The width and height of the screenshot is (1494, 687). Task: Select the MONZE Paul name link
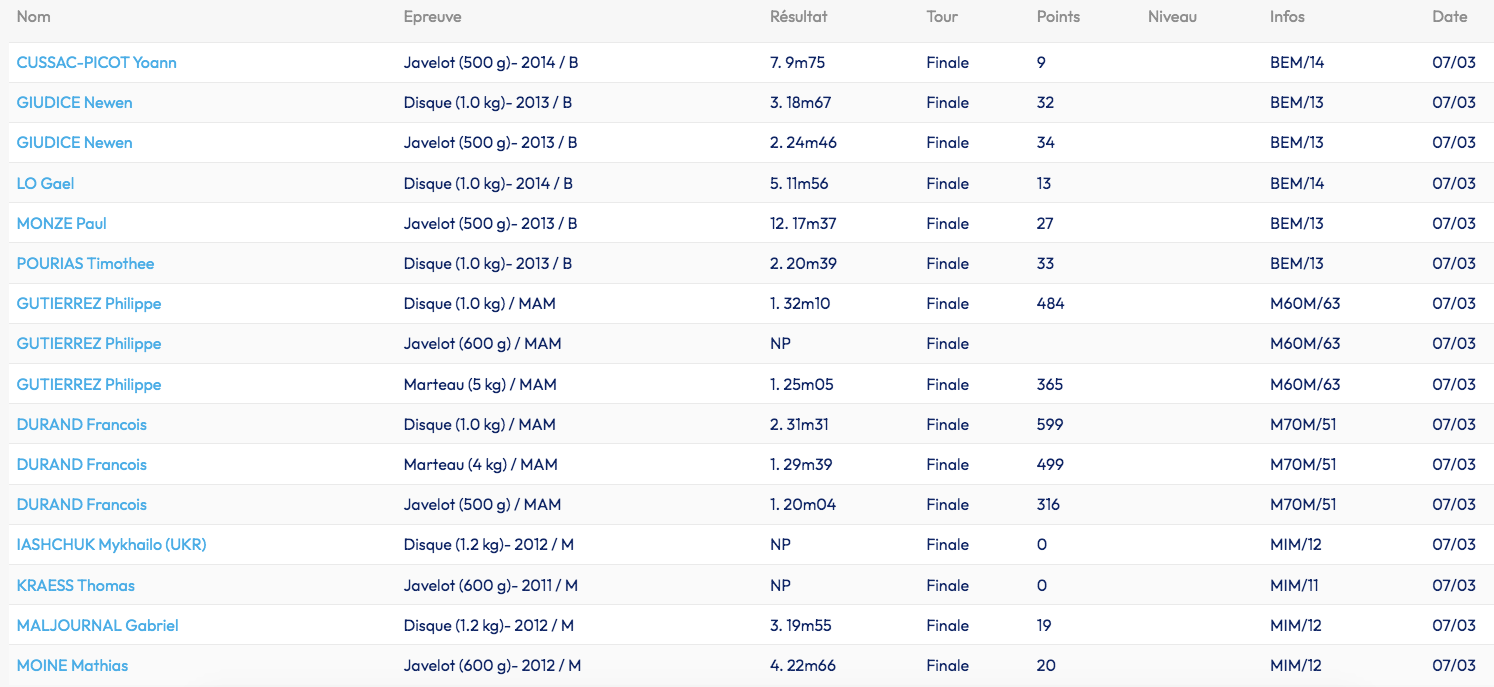coord(61,224)
